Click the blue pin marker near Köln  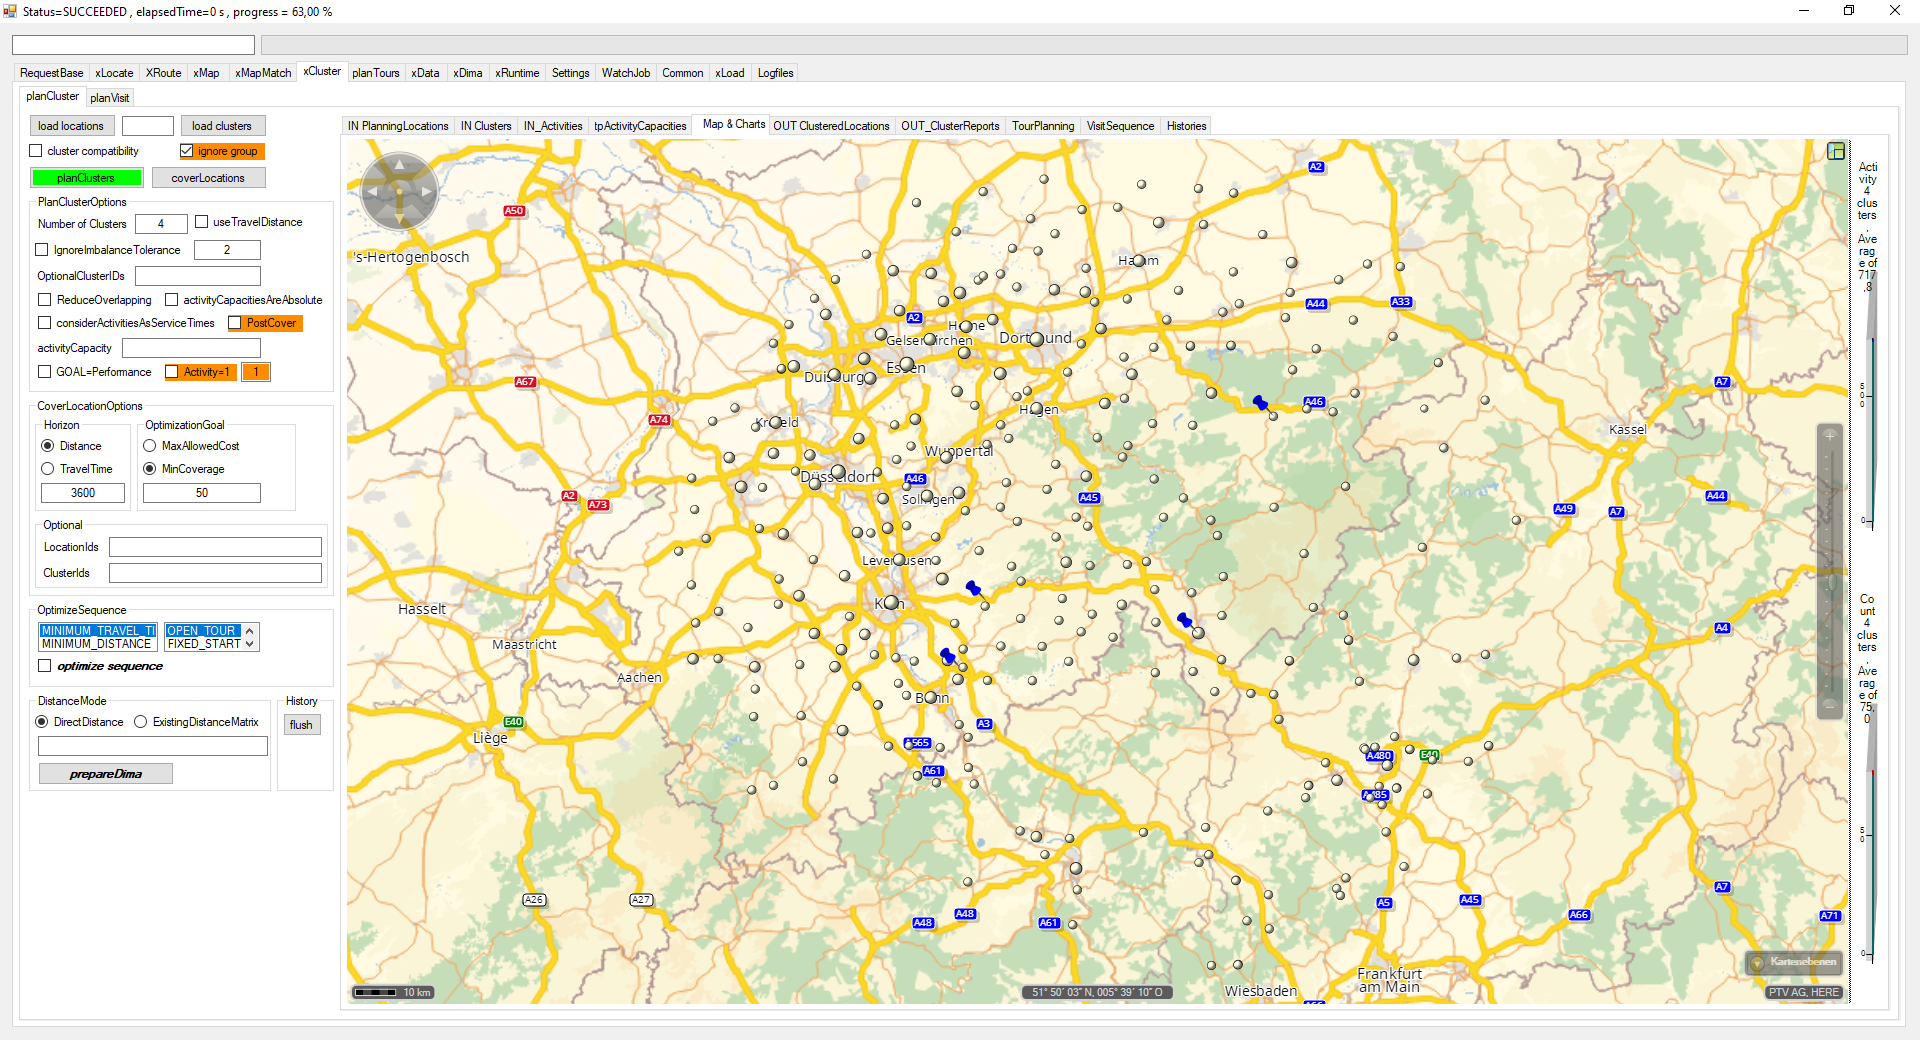(x=973, y=588)
